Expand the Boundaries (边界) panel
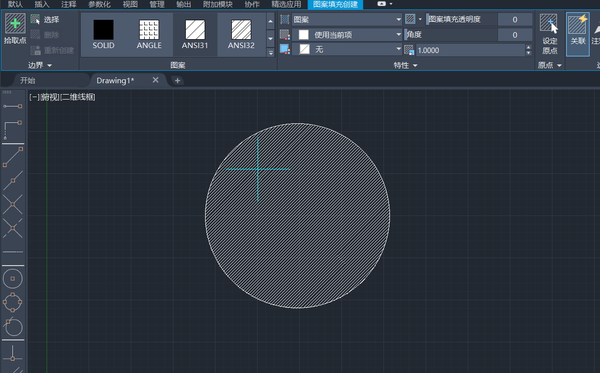Viewport: 600px width, 373px height. coord(39,65)
